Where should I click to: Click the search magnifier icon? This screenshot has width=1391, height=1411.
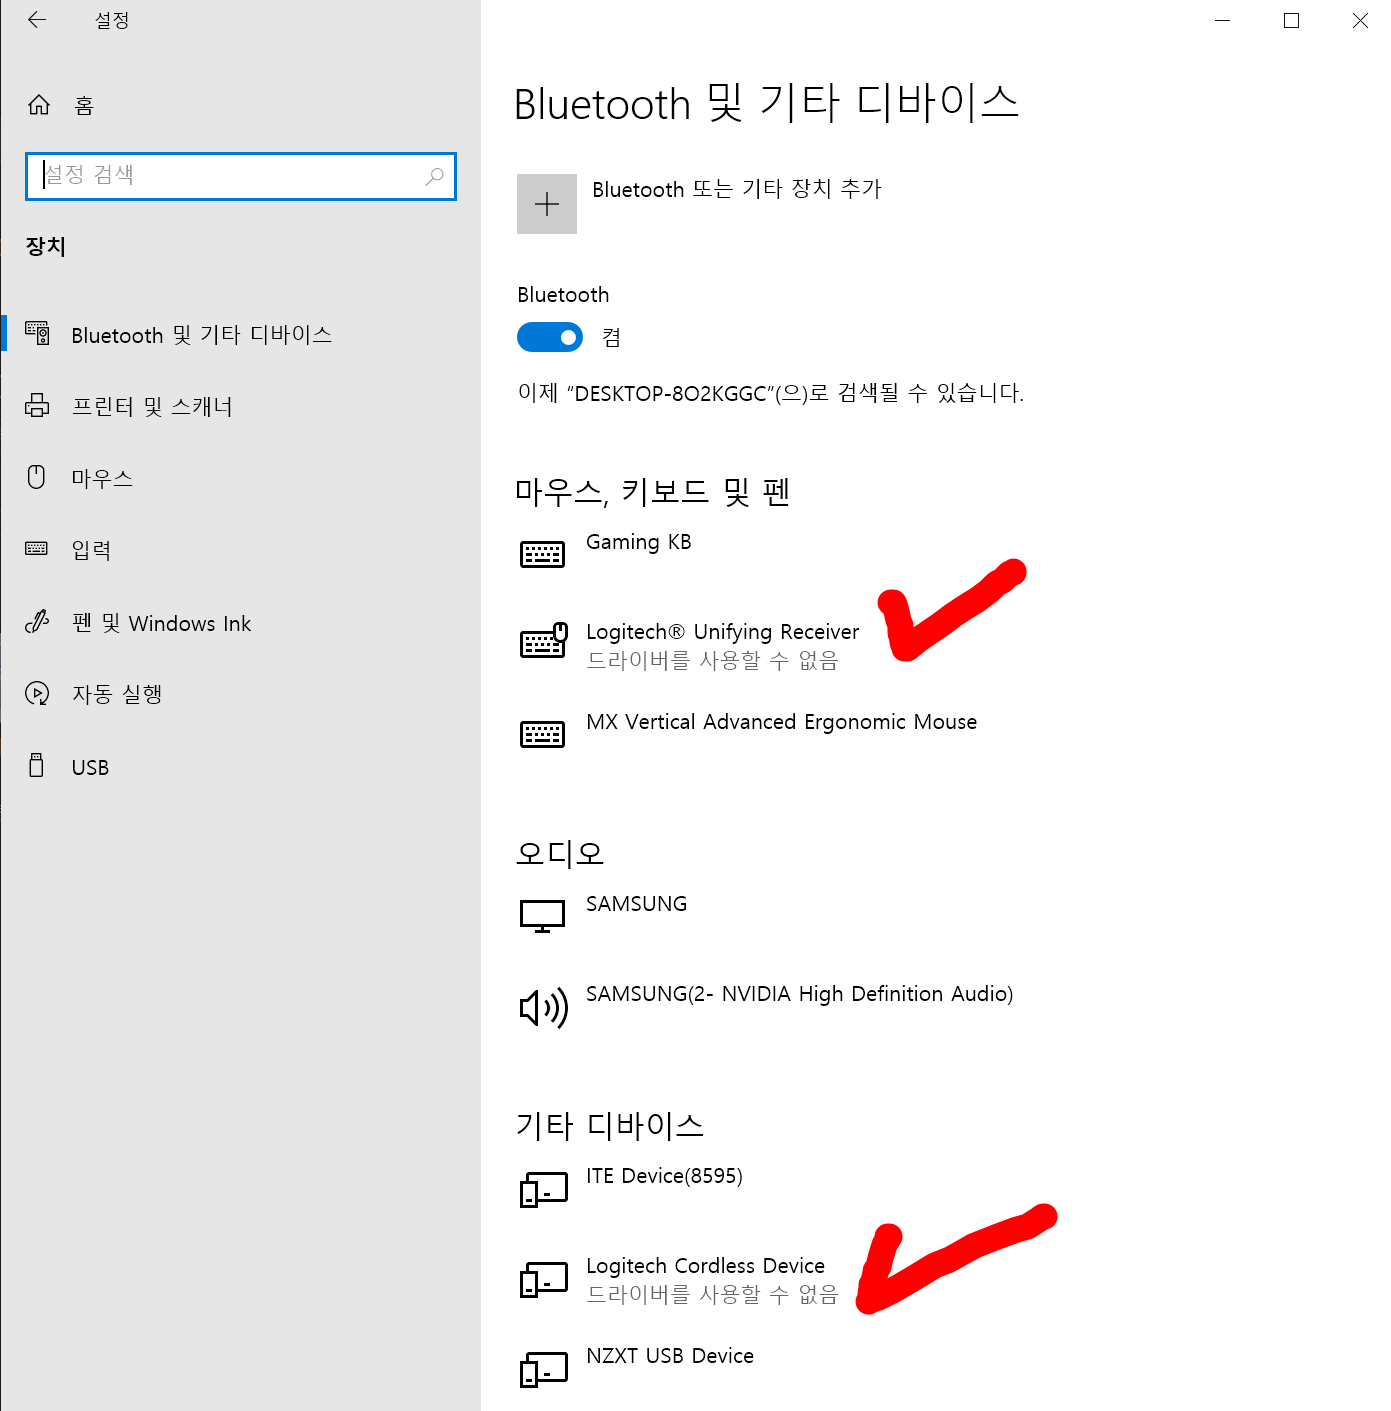click(434, 176)
